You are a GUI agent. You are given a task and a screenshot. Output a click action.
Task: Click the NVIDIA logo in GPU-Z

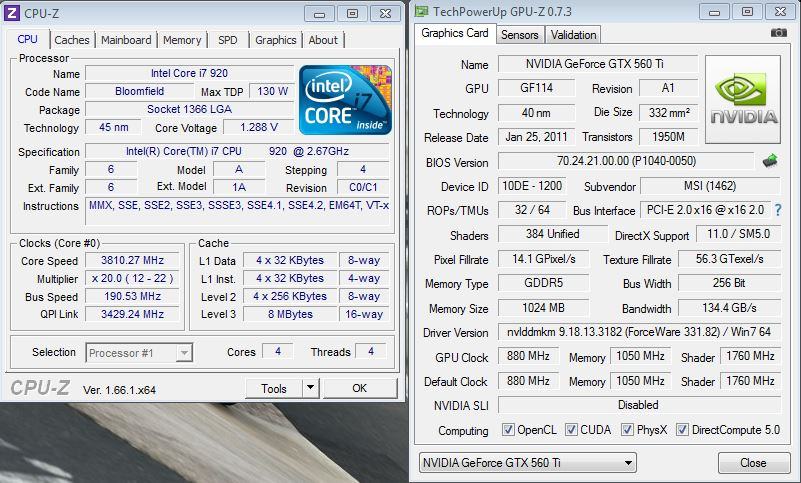pyautogui.click(x=743, y=99)
